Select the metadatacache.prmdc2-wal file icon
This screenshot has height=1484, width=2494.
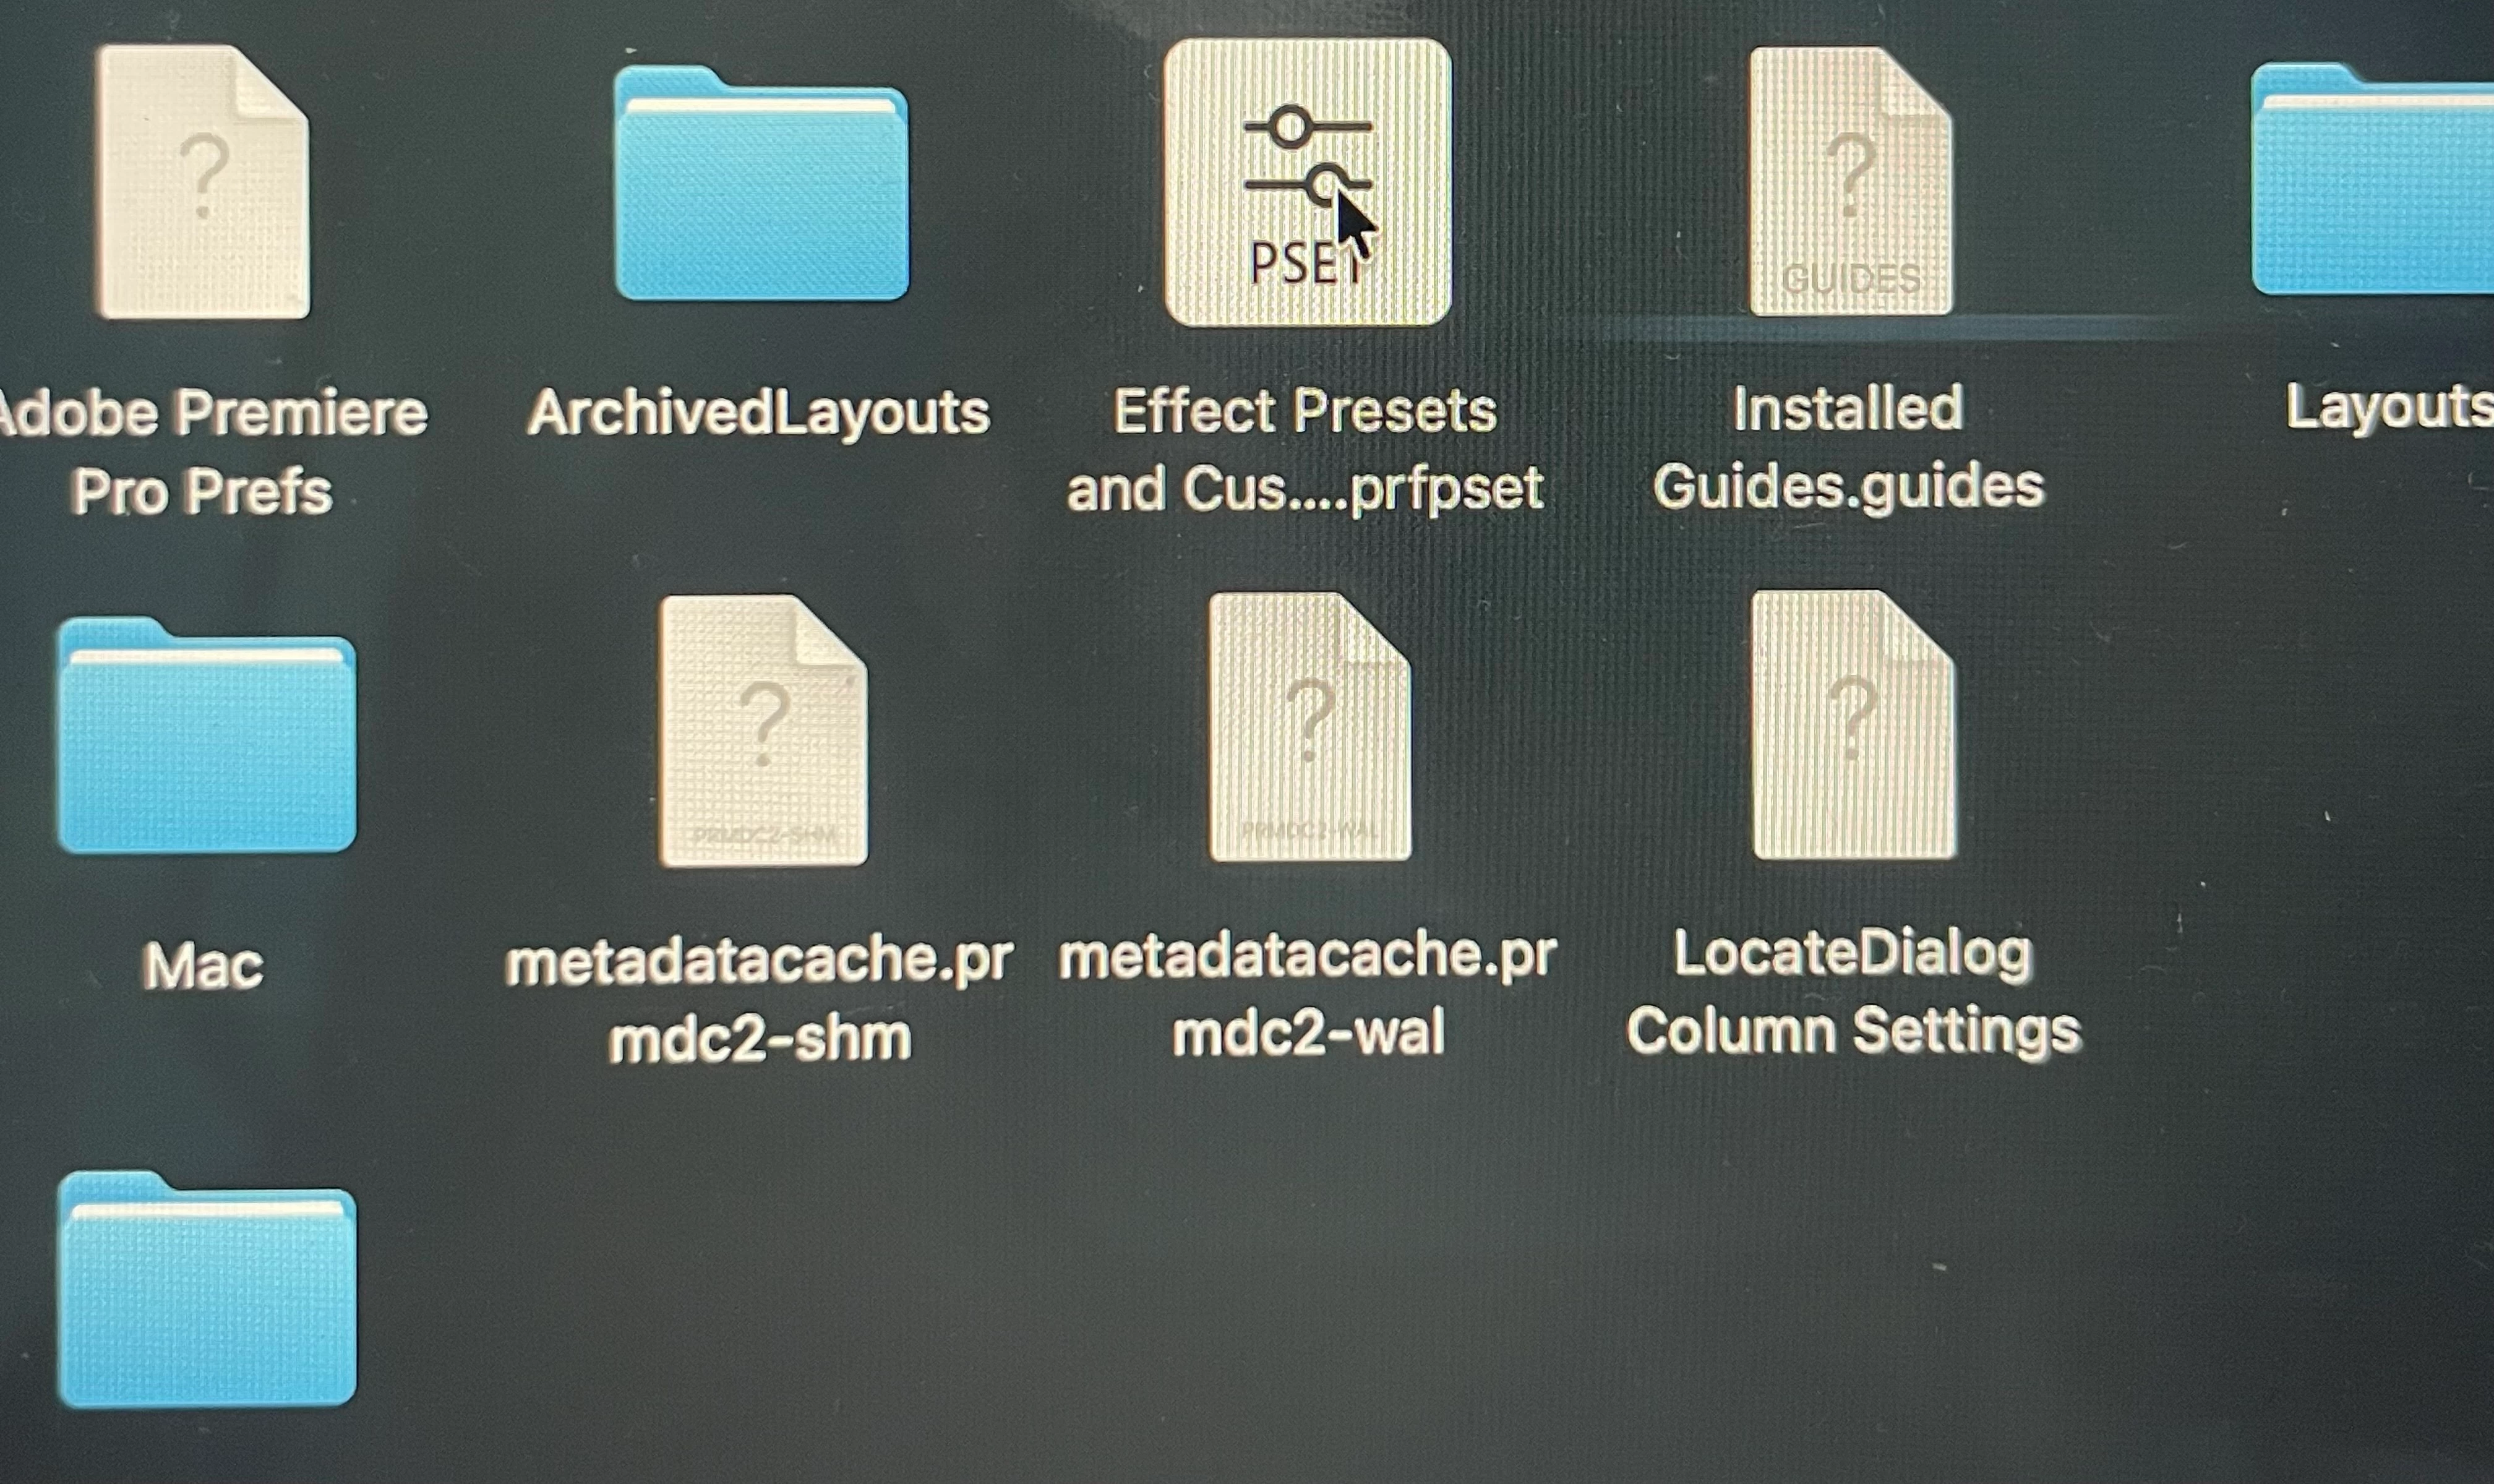[1309, 727]
